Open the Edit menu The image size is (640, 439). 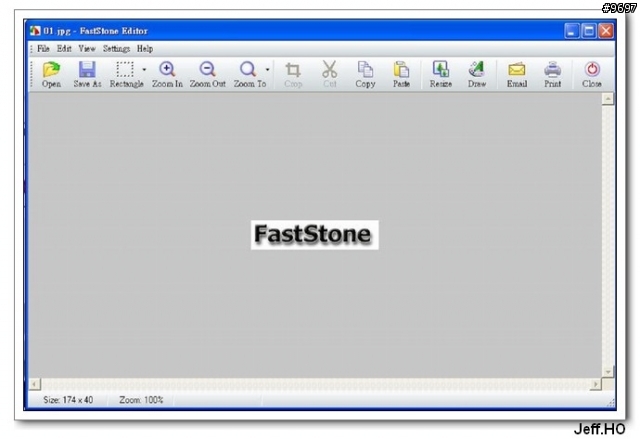(x=64, y=49)
